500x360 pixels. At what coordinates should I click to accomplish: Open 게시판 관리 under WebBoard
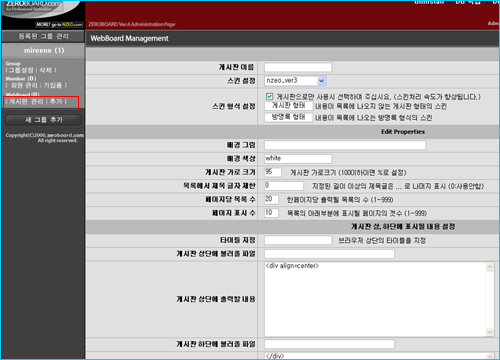click(x=26, y=102)
